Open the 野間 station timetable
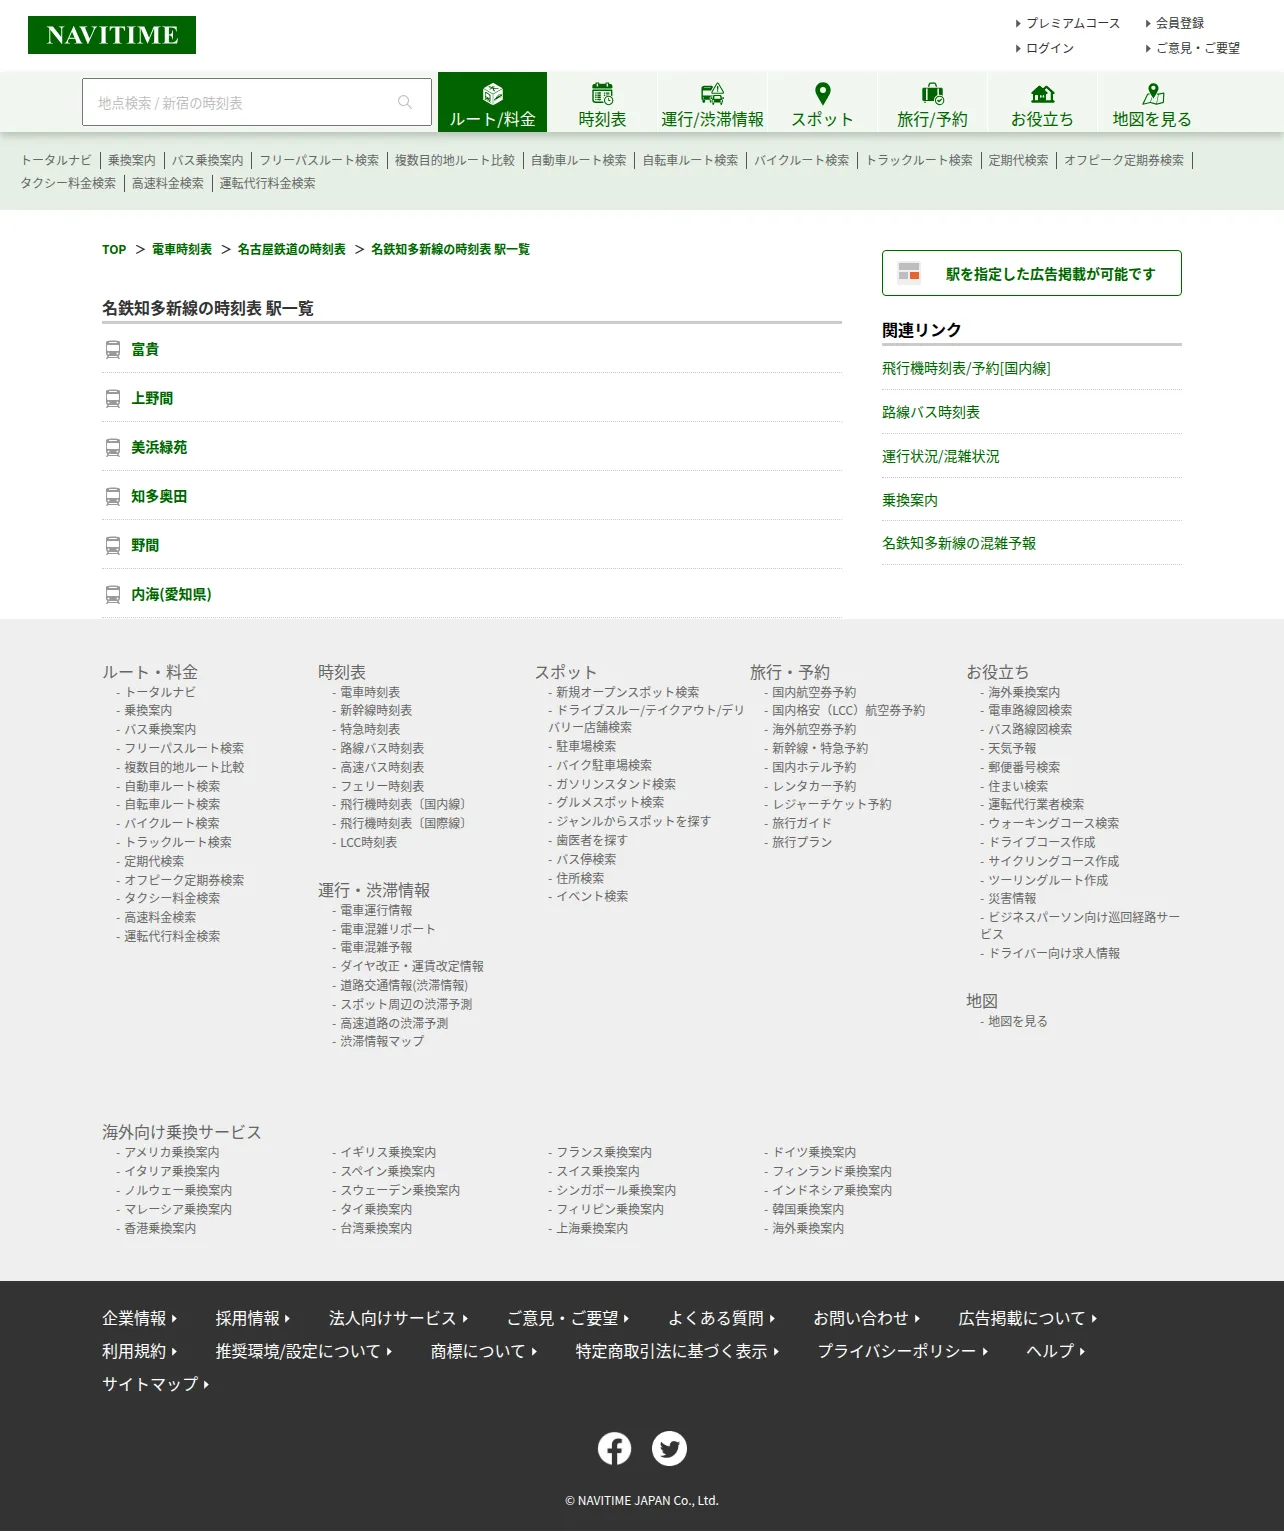 pyautogui.click(x=145, y=545)
